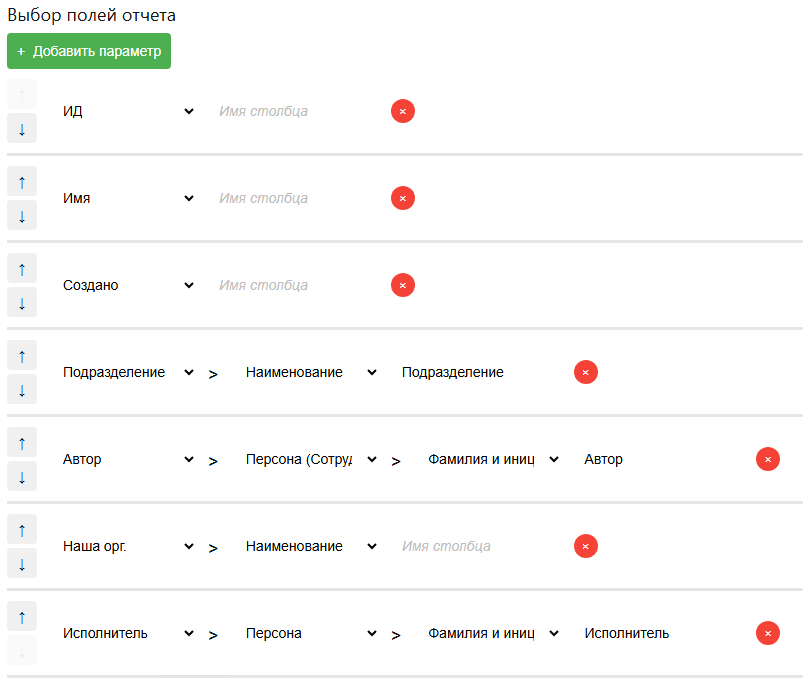Move the ИД row down
This screenshot has height=682, width=803.
22,129
